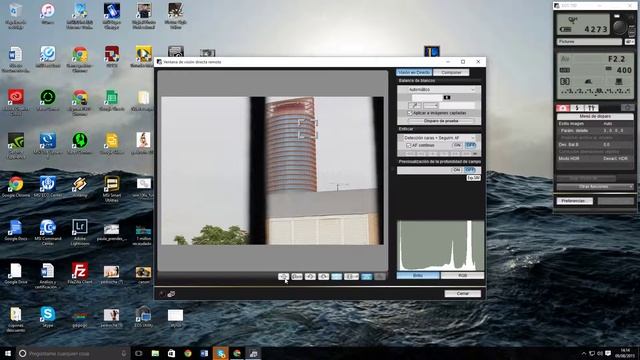Open the star My Menu tab

click(627, 108)
